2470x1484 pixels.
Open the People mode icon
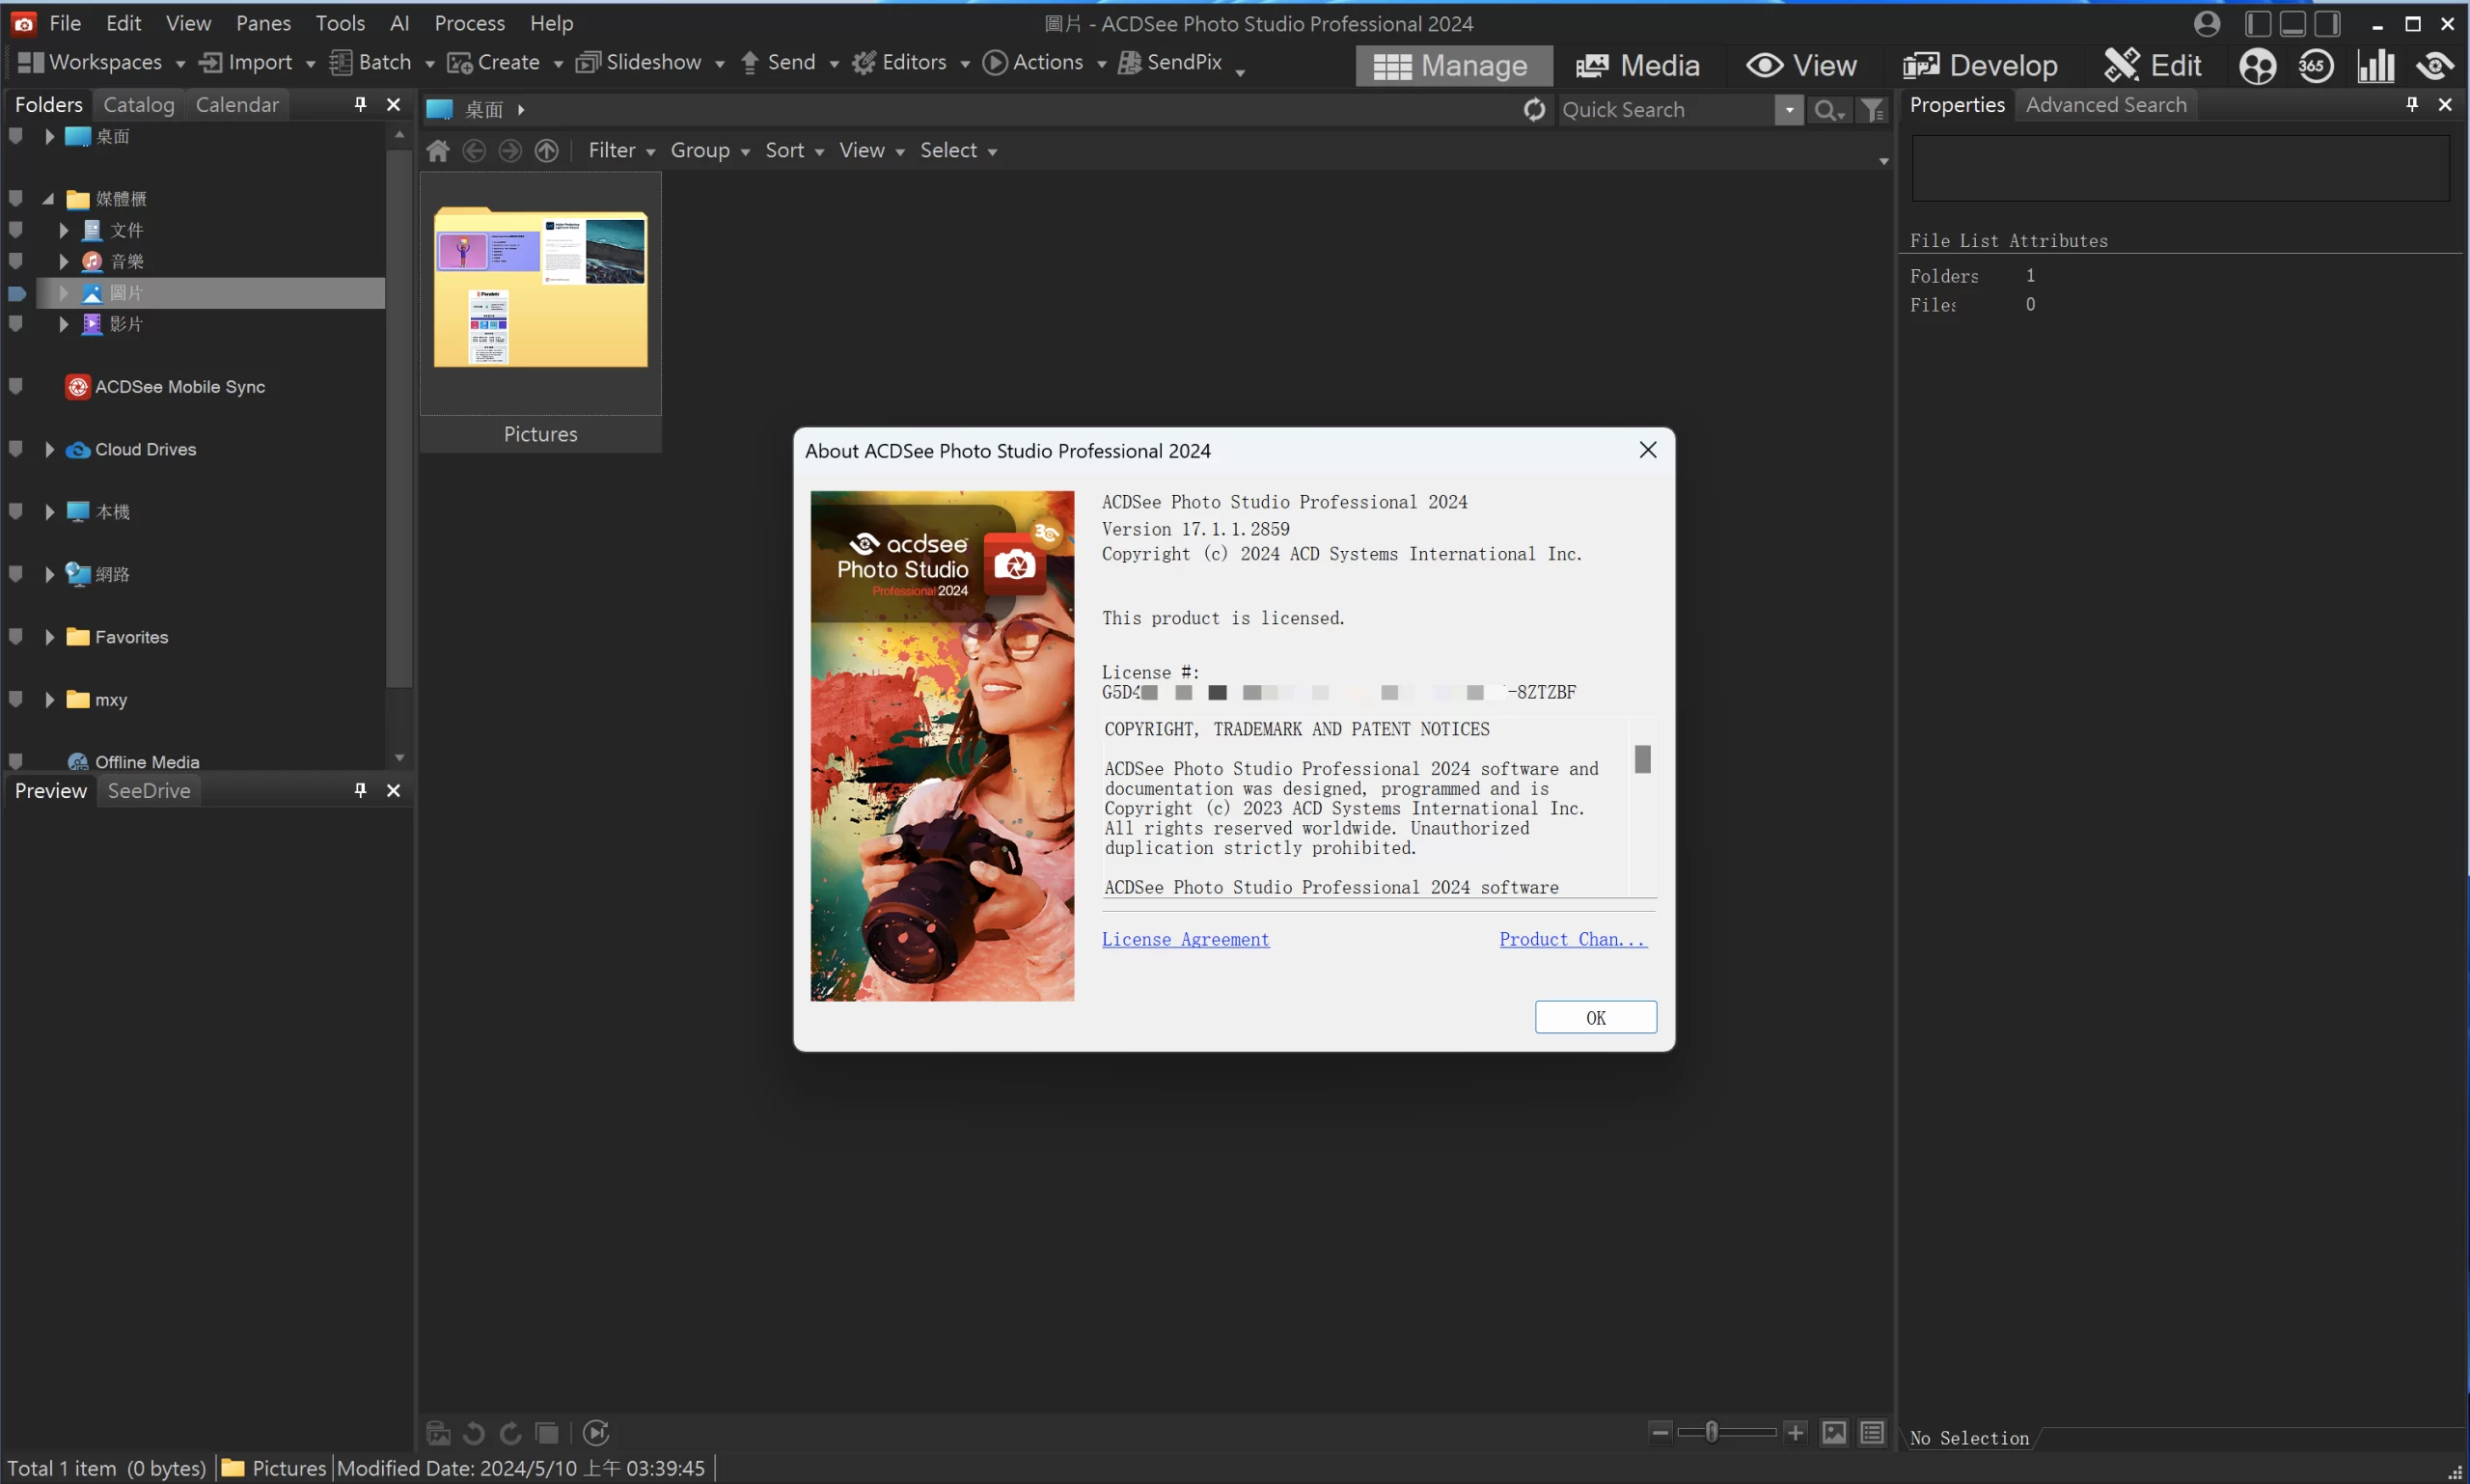[2257, 66]
